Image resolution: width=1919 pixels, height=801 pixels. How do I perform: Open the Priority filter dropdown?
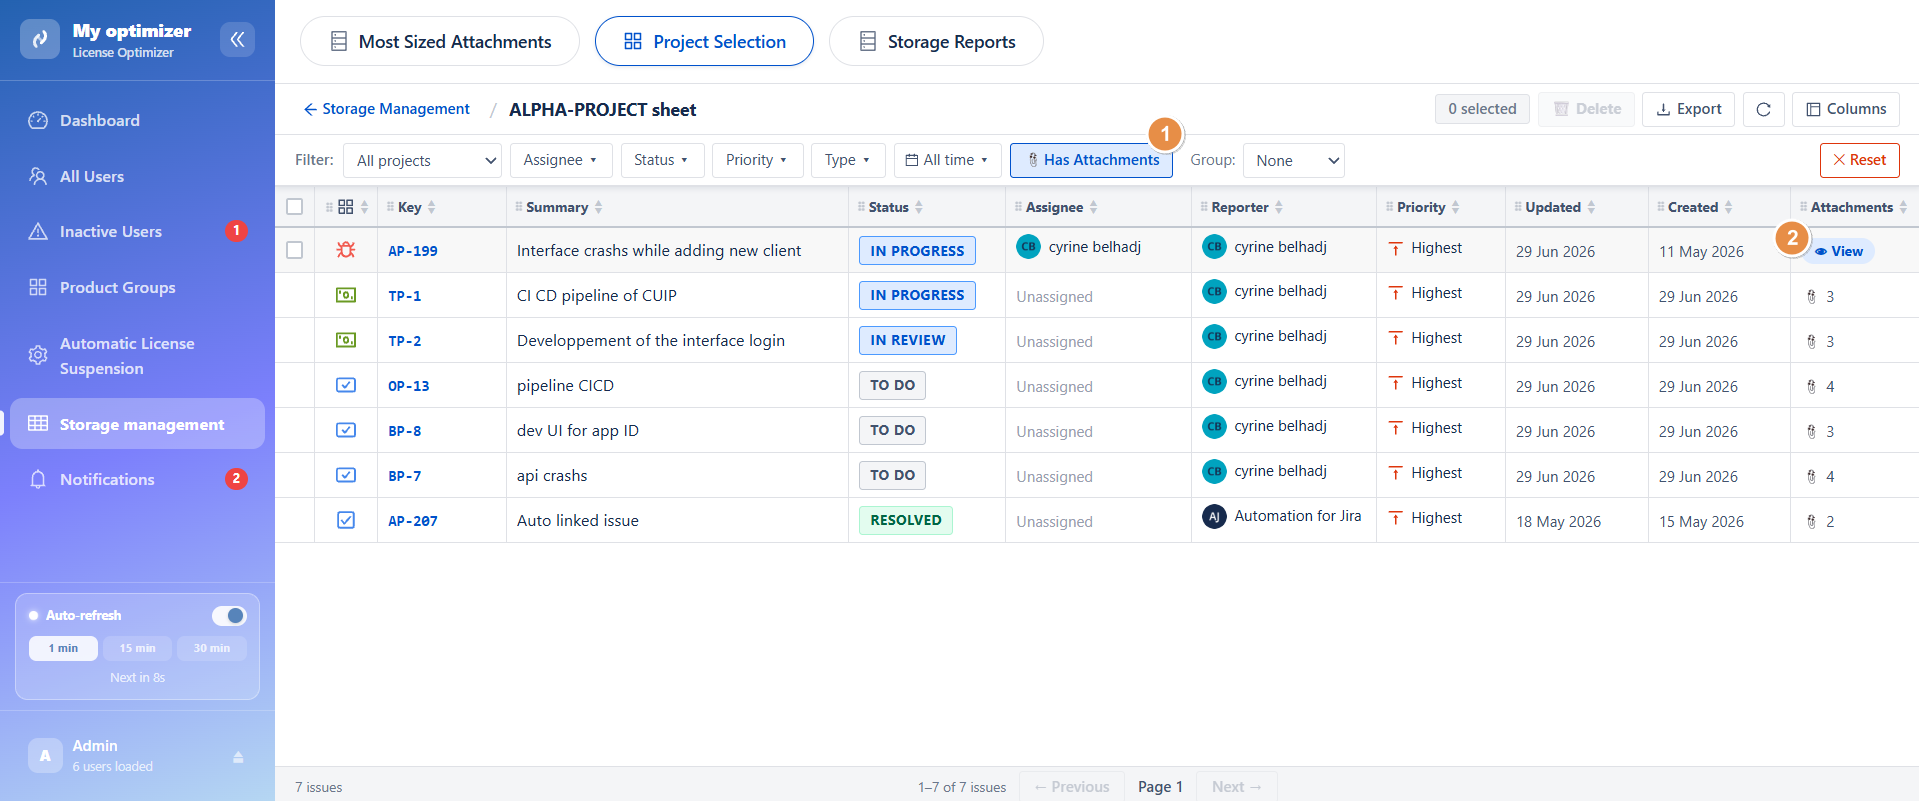tap(757, 160)
